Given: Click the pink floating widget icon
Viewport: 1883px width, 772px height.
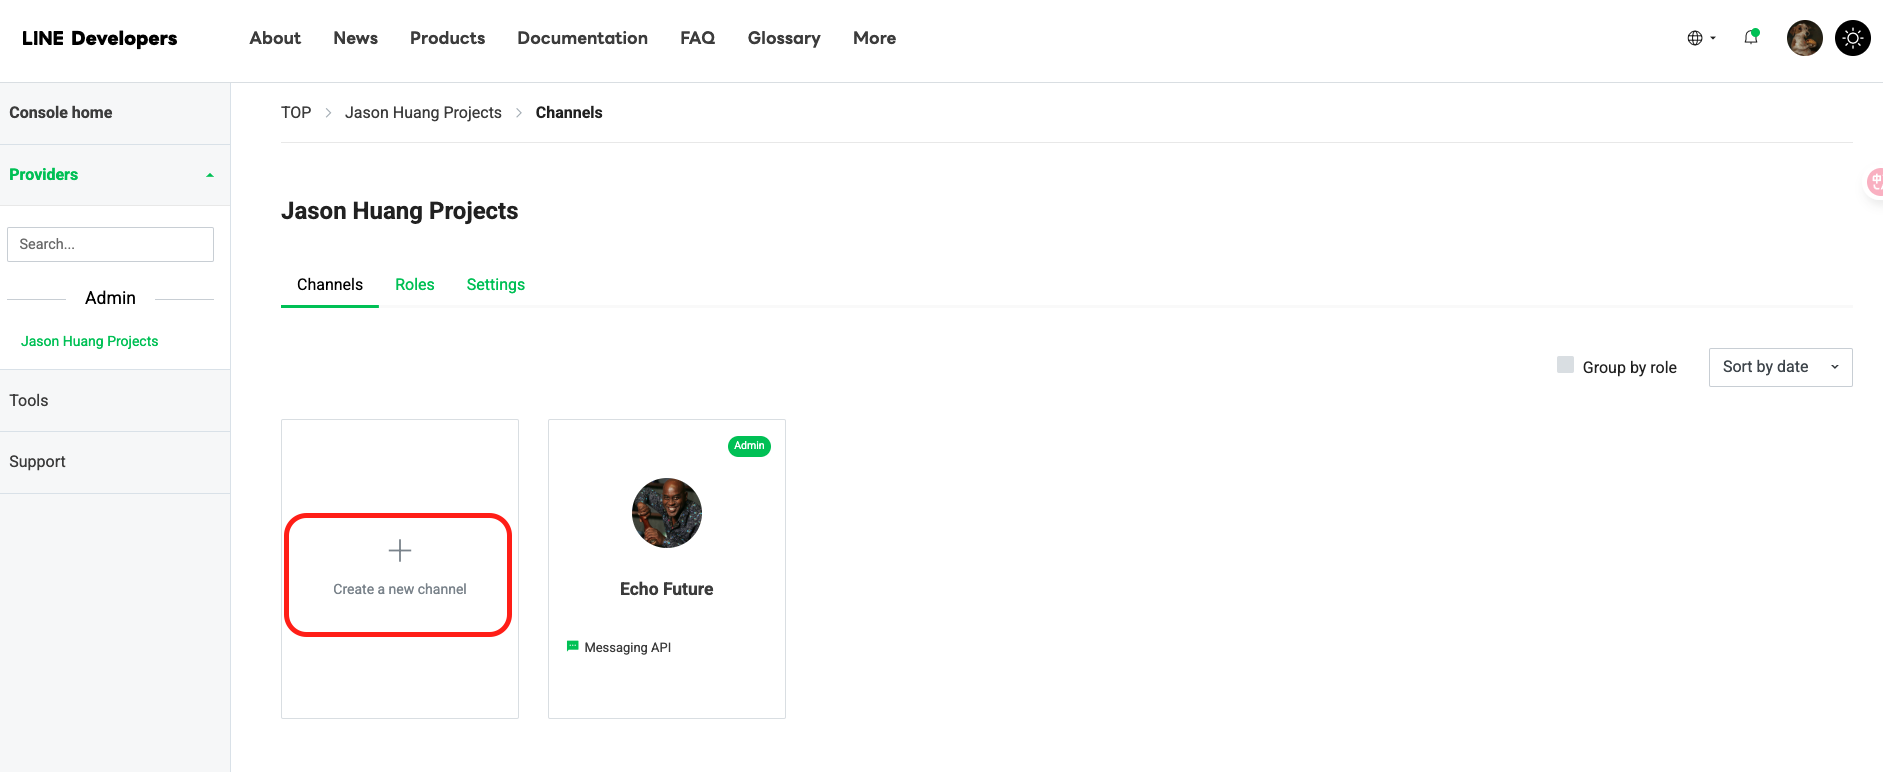Looking at the screenshot, I should 1875,182.
